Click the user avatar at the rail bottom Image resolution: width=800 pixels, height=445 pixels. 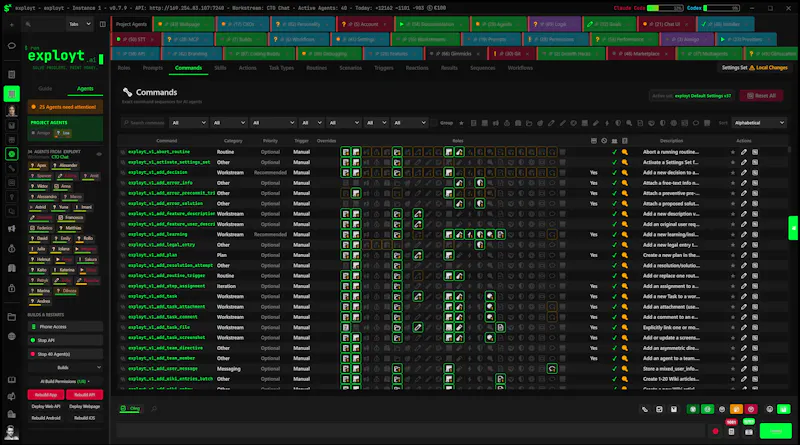(x=11, y=432)
